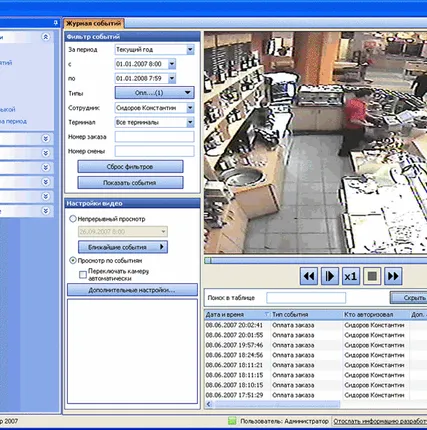
Task: Stop video playback with the square button
Action: click(372, 276)
